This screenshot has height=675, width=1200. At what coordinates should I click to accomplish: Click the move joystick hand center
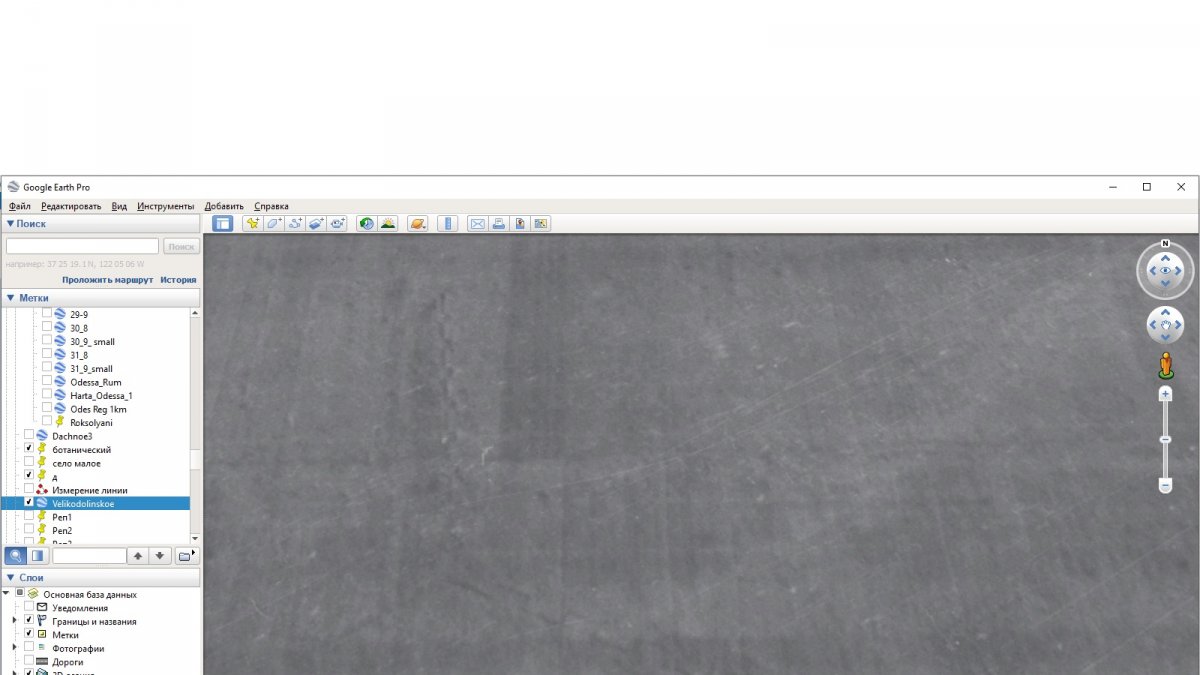click(1165, 325)
